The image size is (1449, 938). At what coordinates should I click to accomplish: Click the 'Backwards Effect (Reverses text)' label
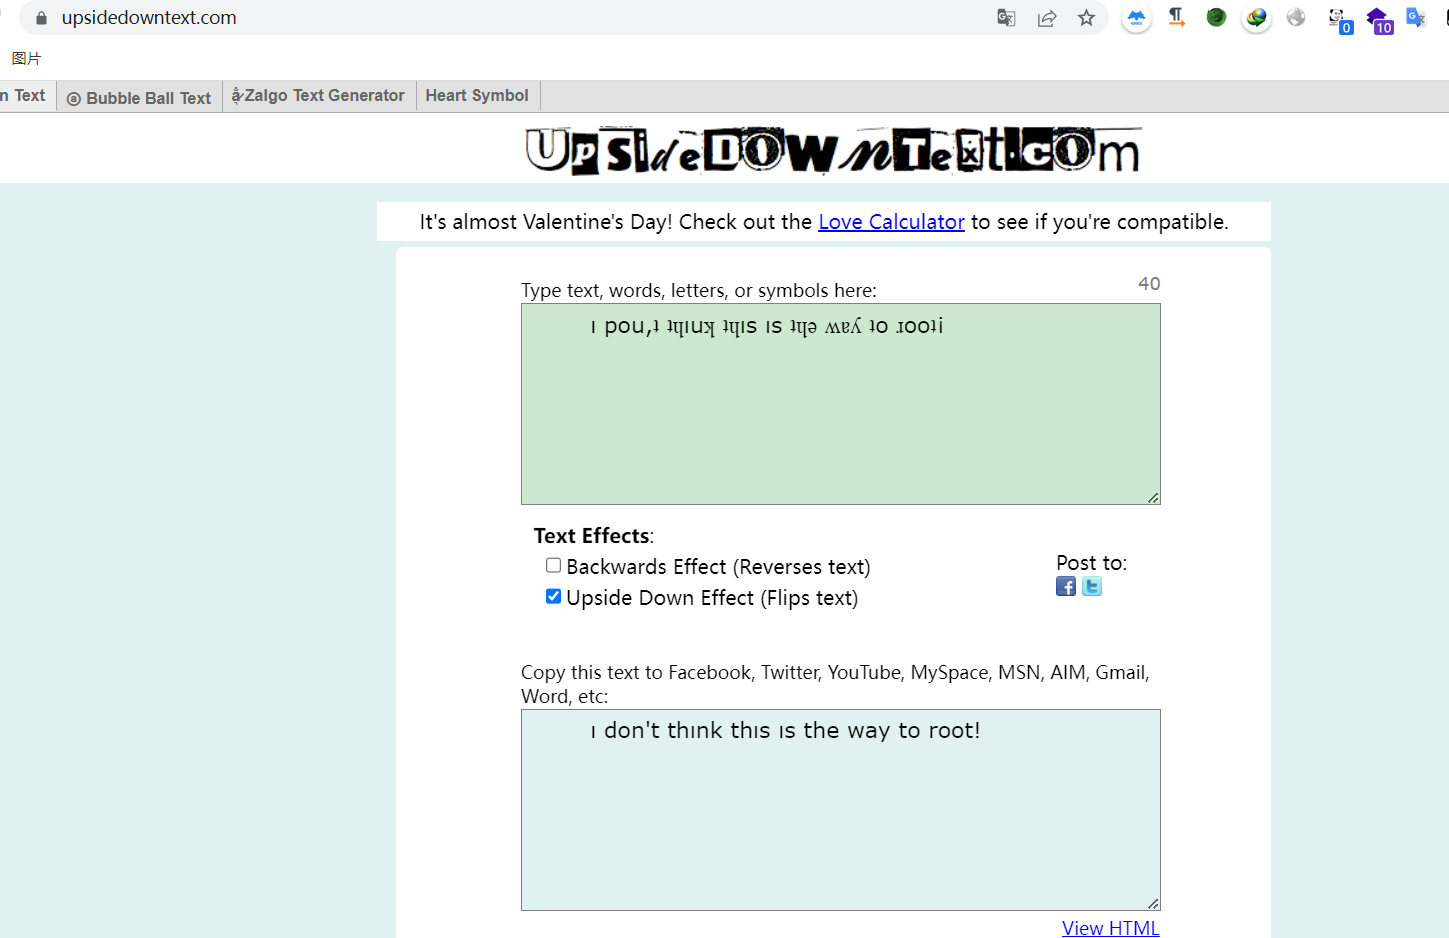718,567
